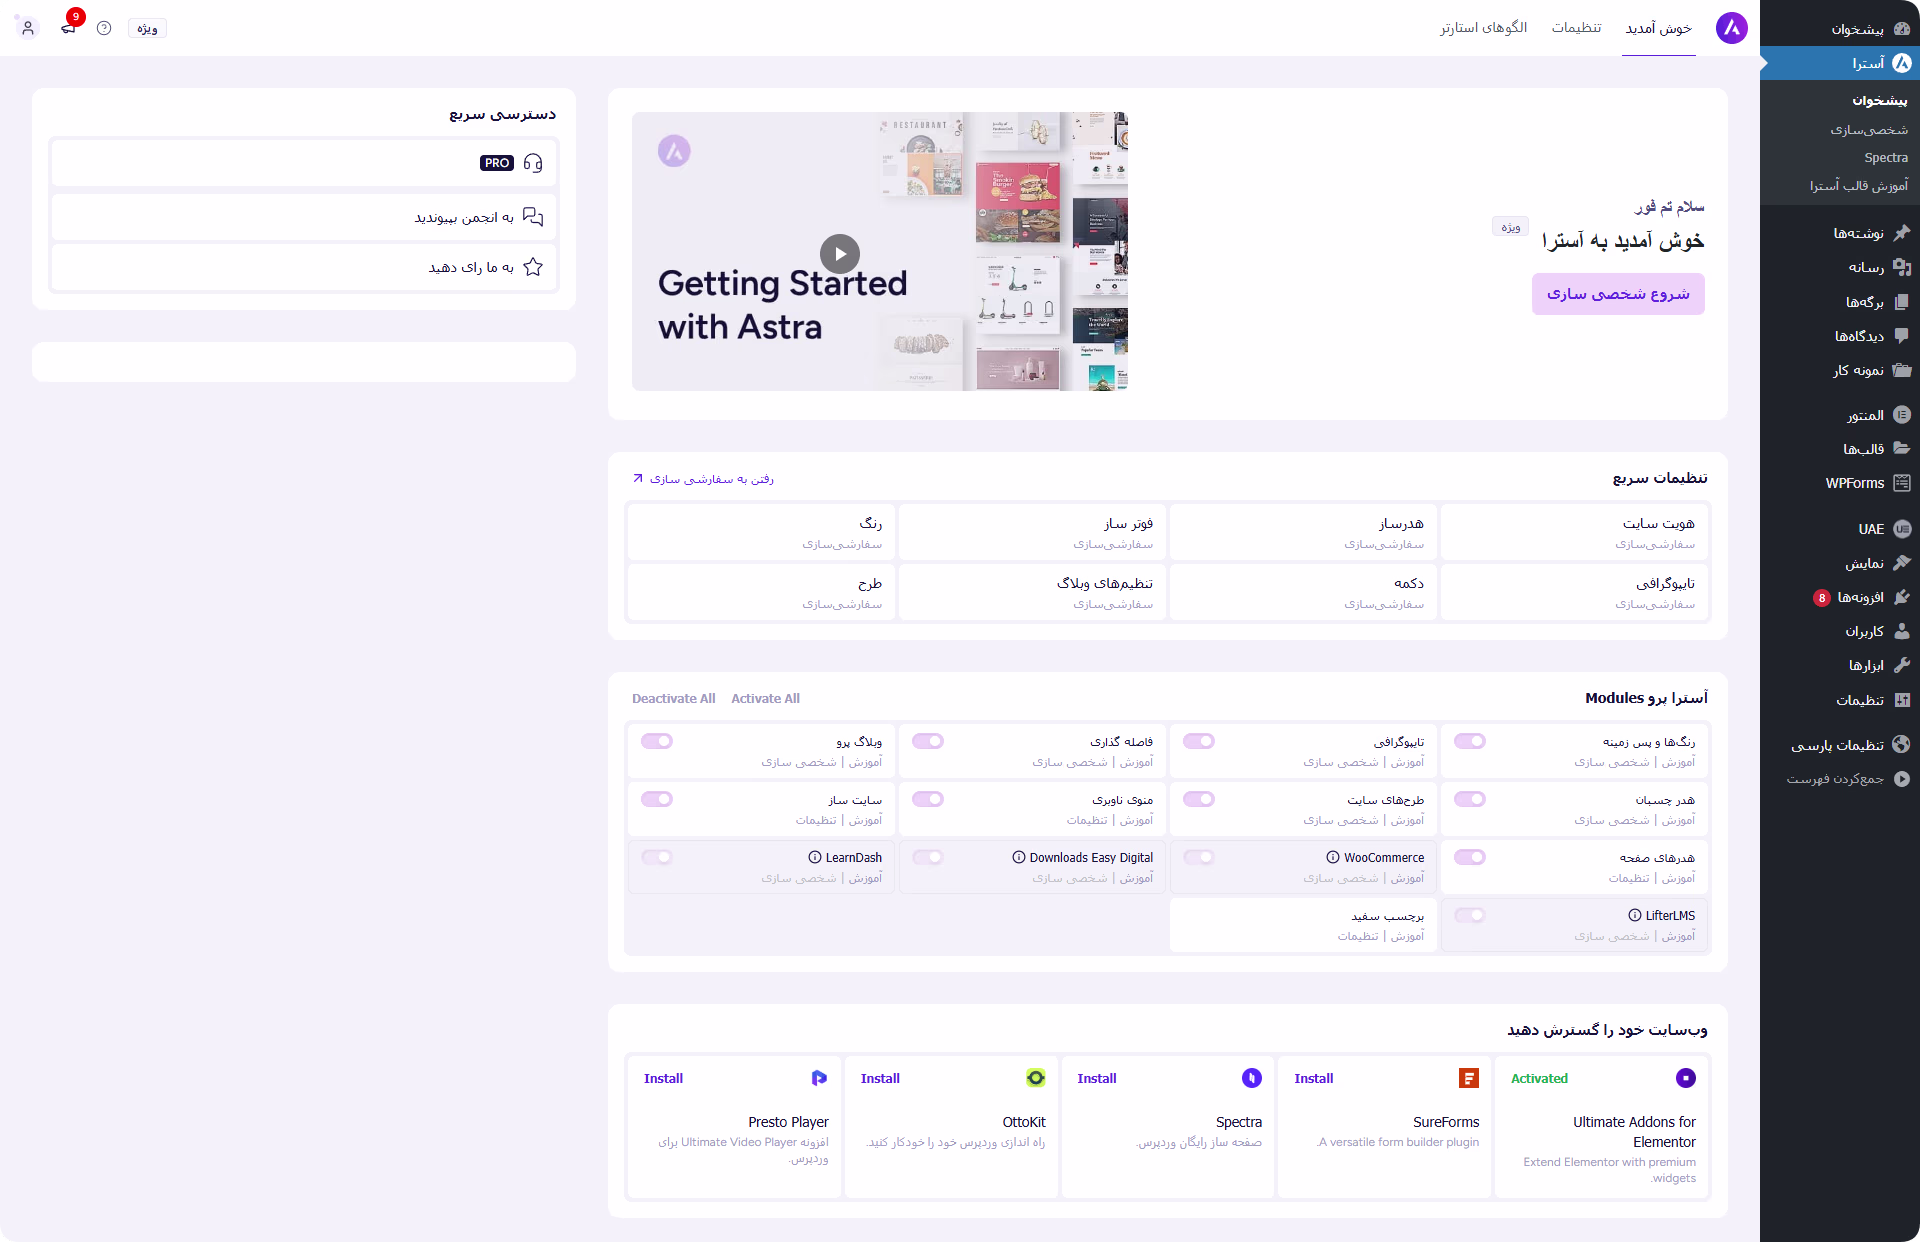Viewport: 1920px width, 1242px height.
Task: Open the 'شخصی‌سازی' submenu item in sidebar
Action: tap(1869, 130)
